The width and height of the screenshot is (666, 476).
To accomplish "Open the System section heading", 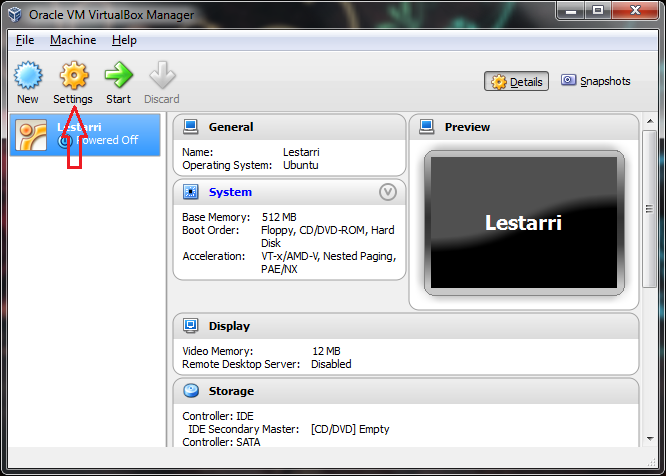I will tap(230, 192).
